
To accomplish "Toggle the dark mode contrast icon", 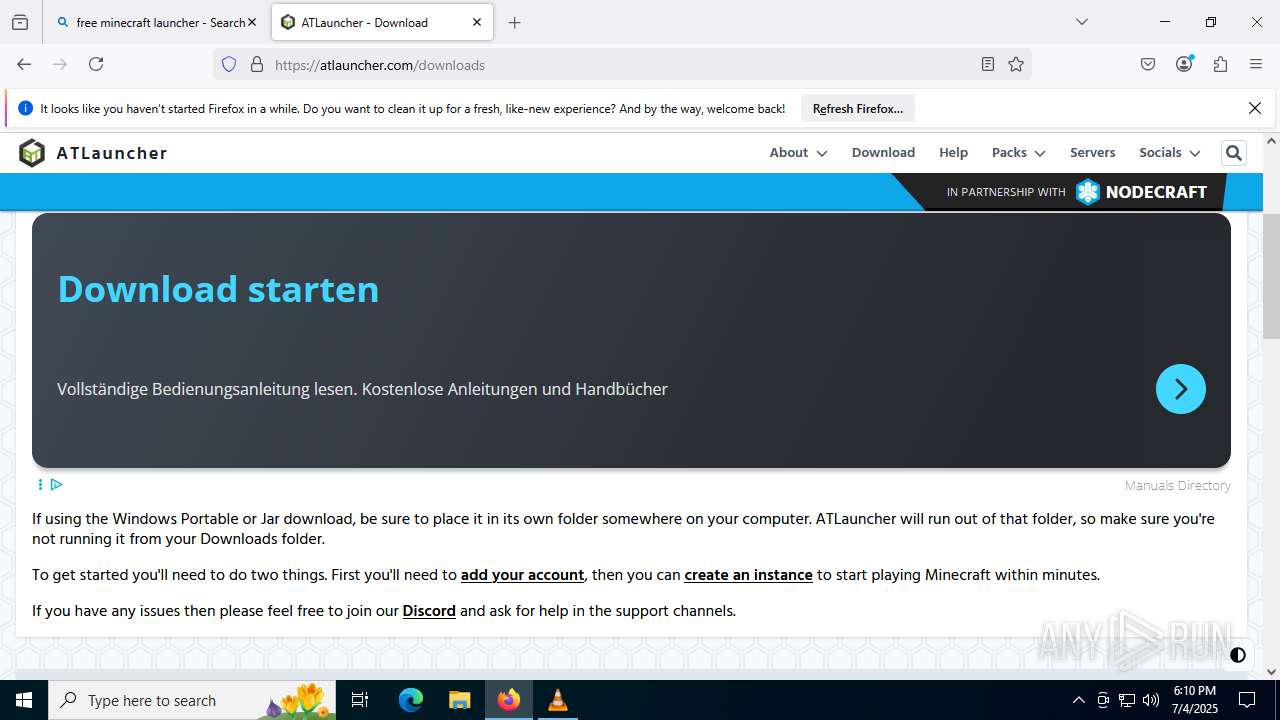I will [1238, 655].
